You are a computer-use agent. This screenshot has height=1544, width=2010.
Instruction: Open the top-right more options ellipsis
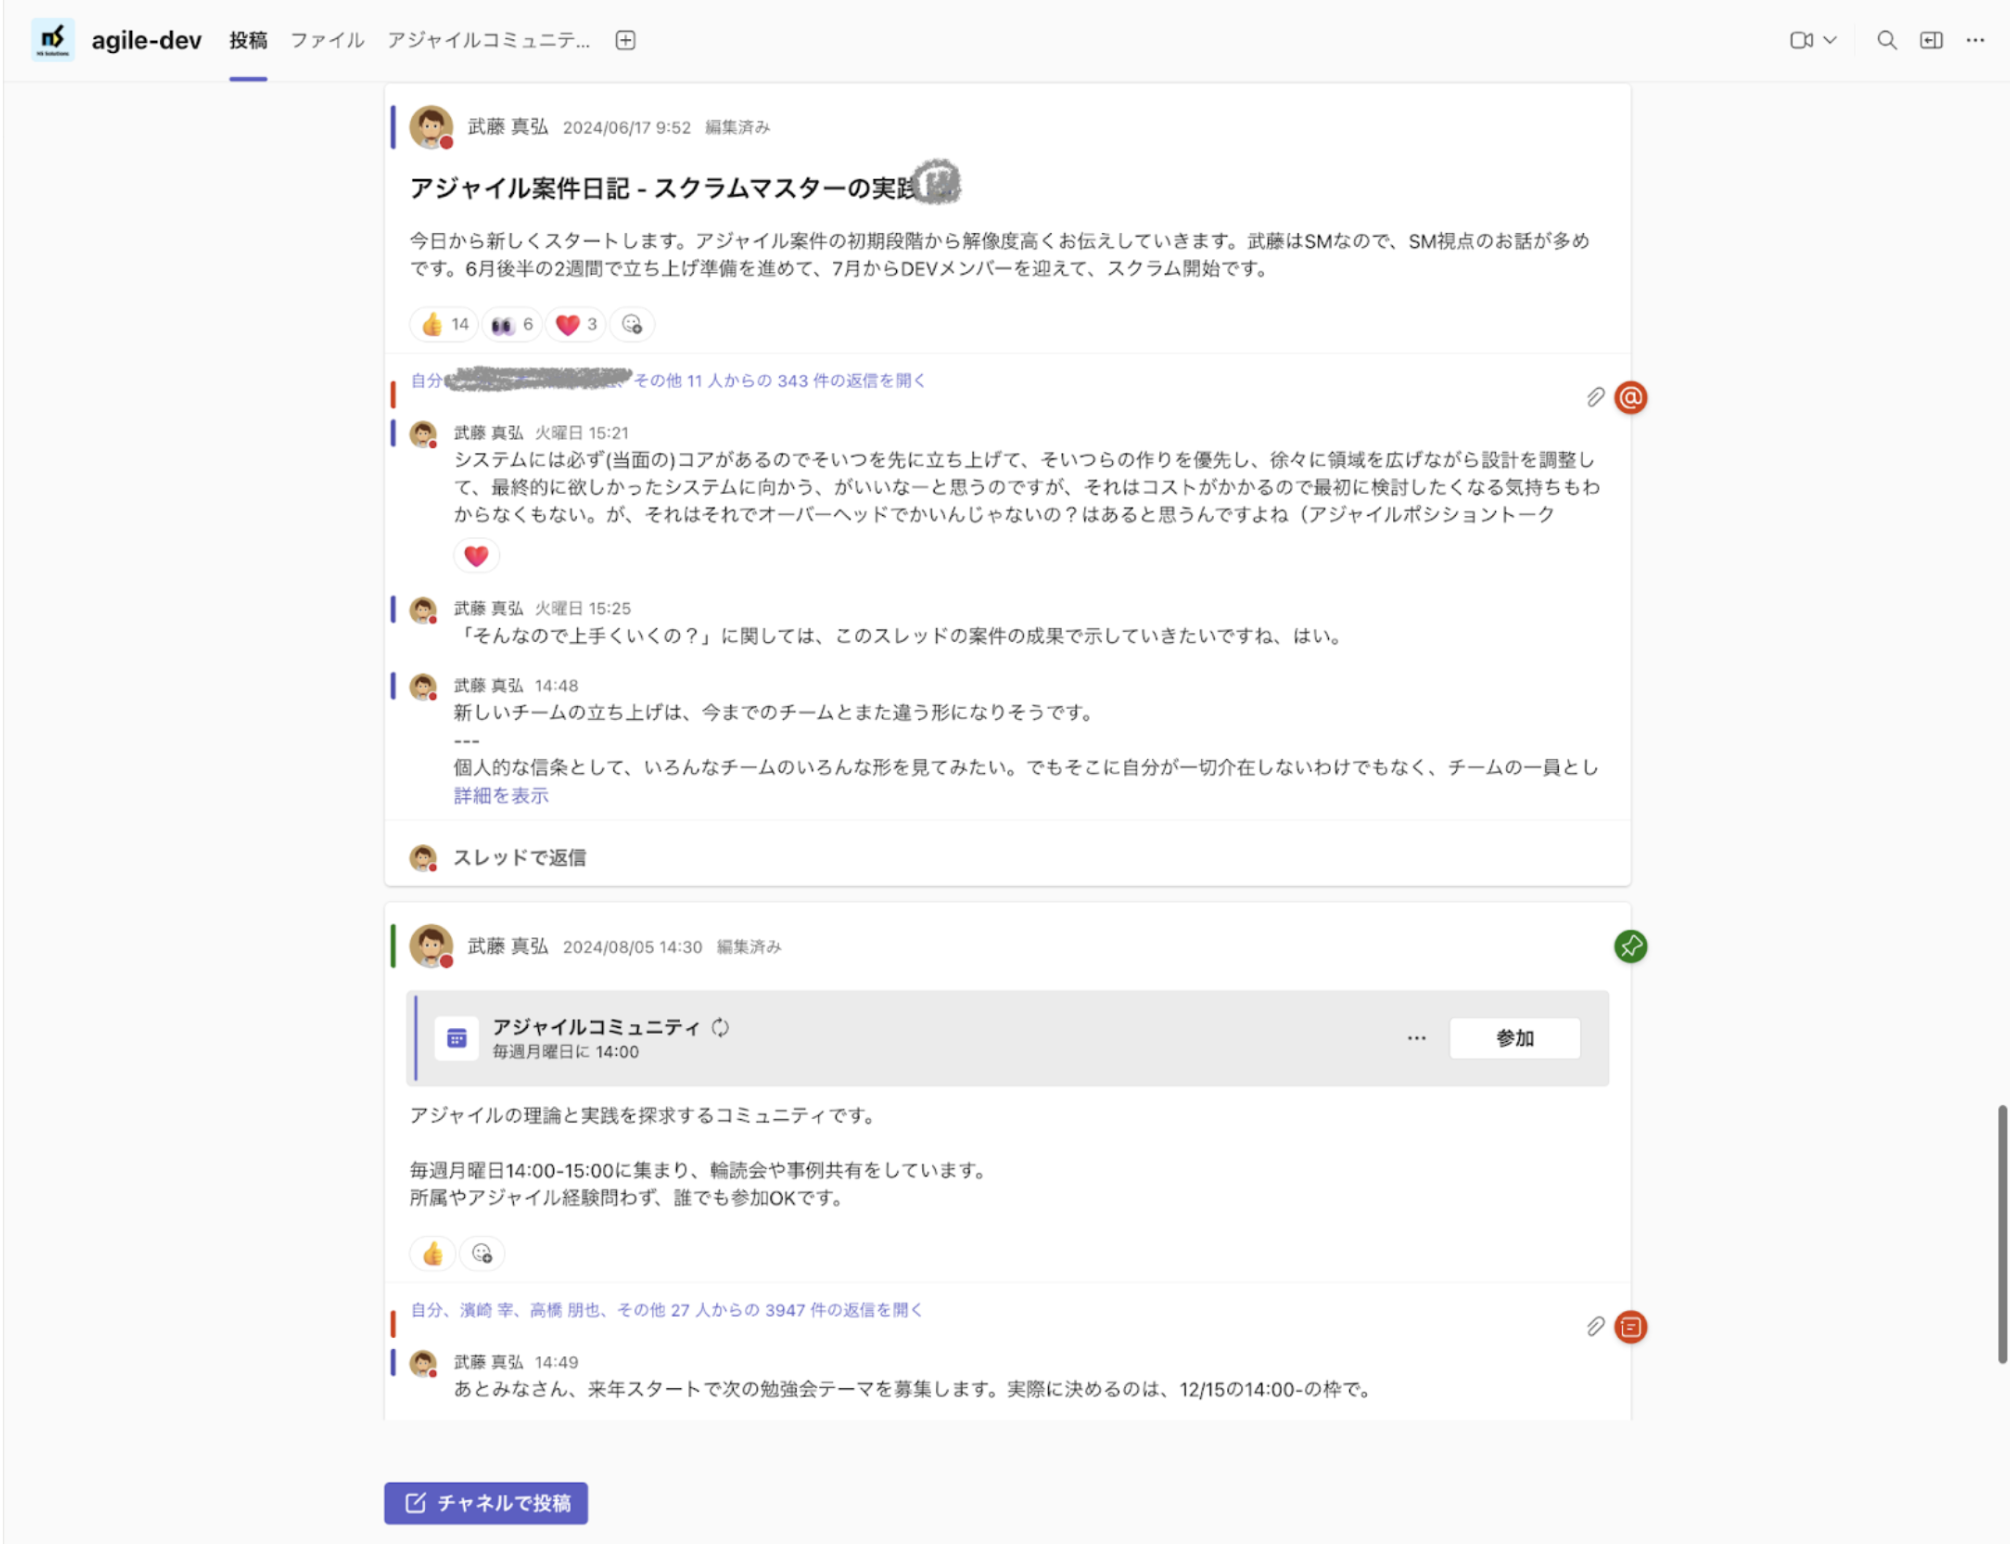[1975, 40]
